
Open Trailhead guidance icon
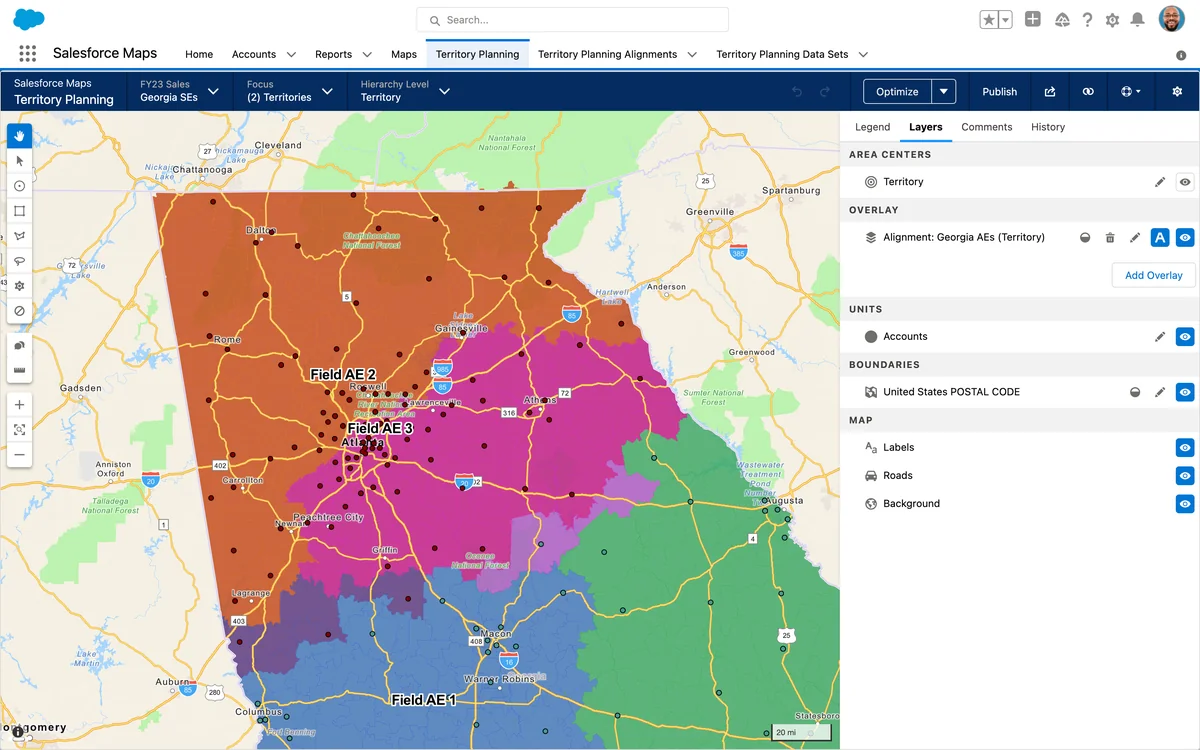[x=1062, y=20]
